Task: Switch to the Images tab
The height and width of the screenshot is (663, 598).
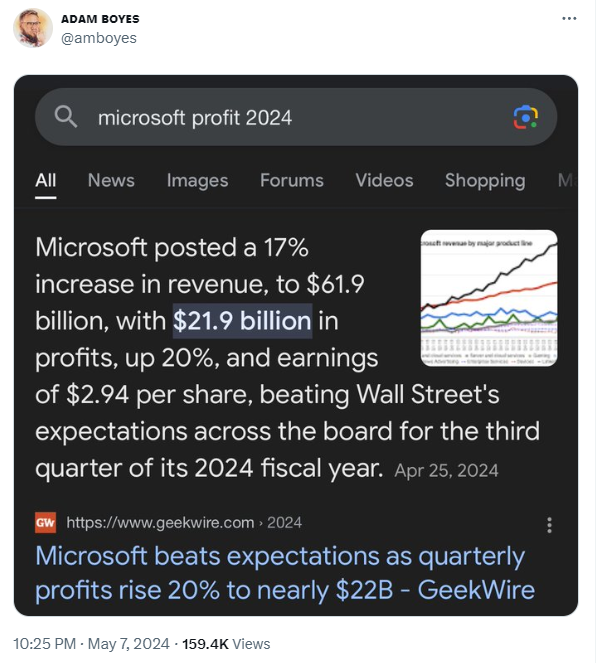Action: coord(197,181)
